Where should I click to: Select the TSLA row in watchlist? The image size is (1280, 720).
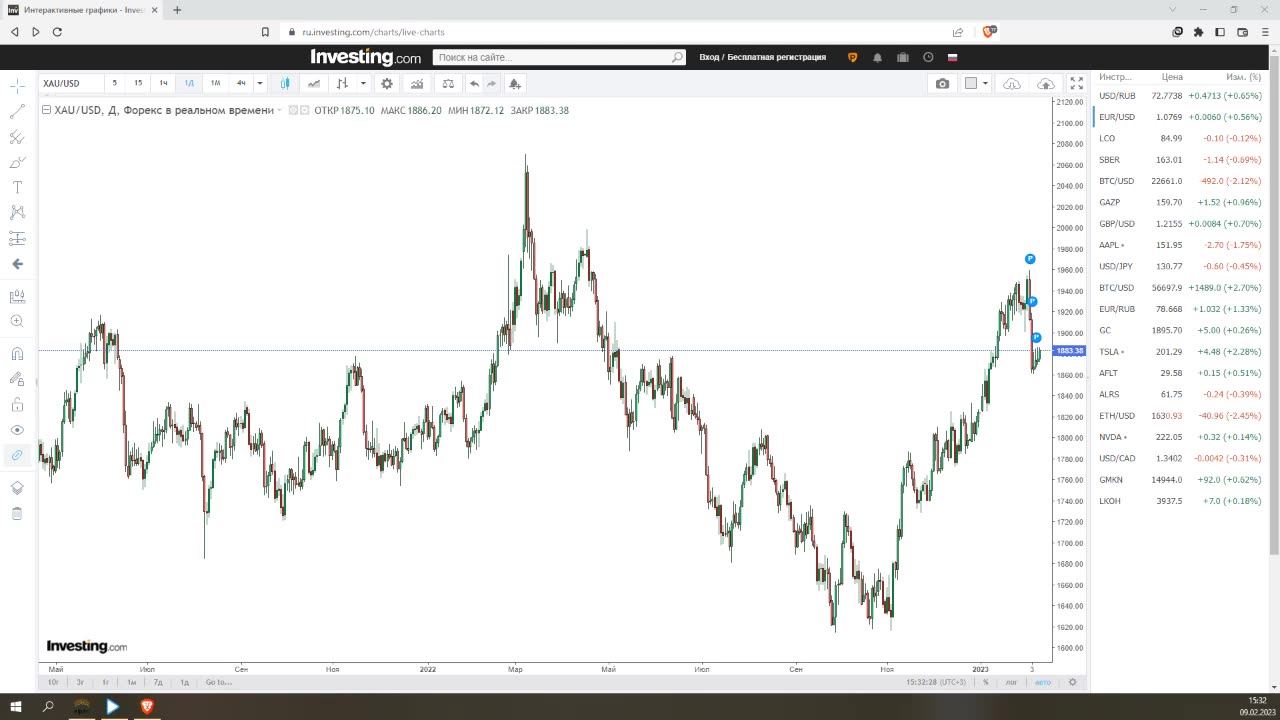pyautogui.click(x=1181, y=351)
